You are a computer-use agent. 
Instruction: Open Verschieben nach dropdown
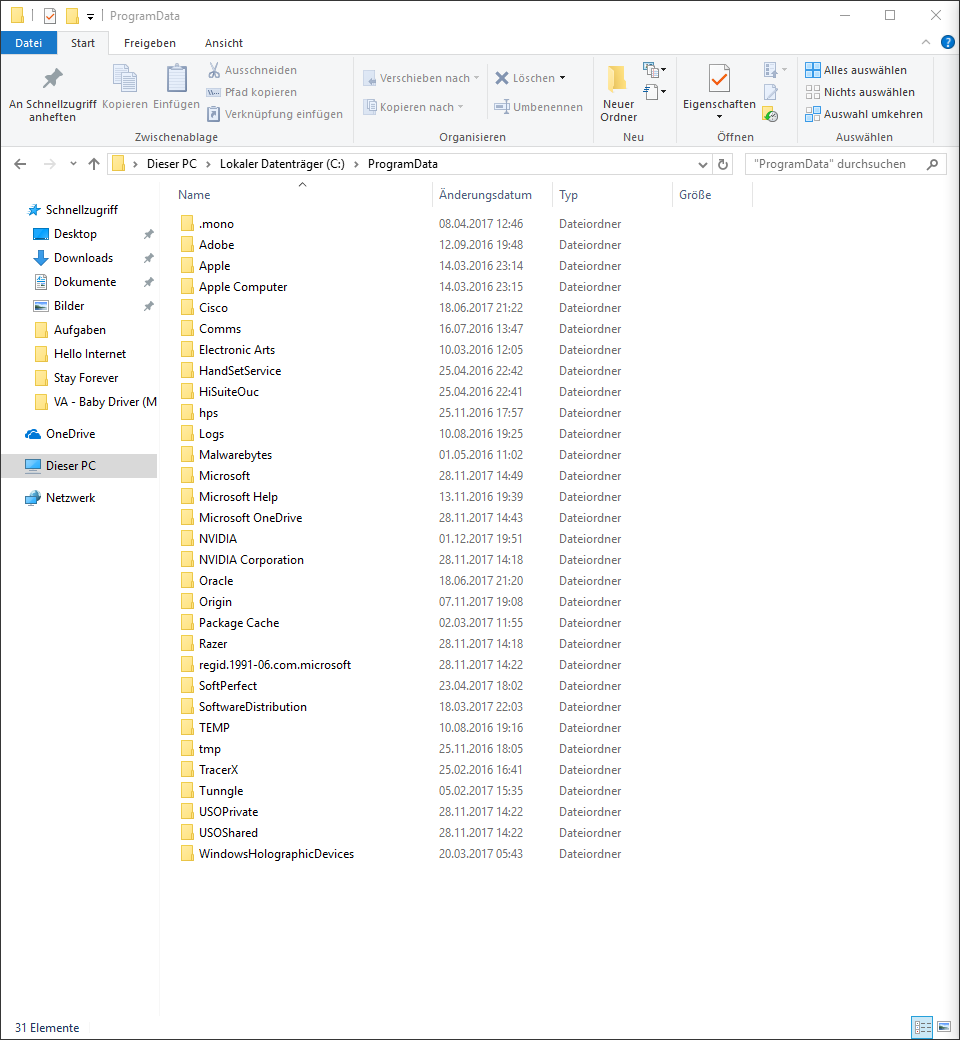point(421,78)
